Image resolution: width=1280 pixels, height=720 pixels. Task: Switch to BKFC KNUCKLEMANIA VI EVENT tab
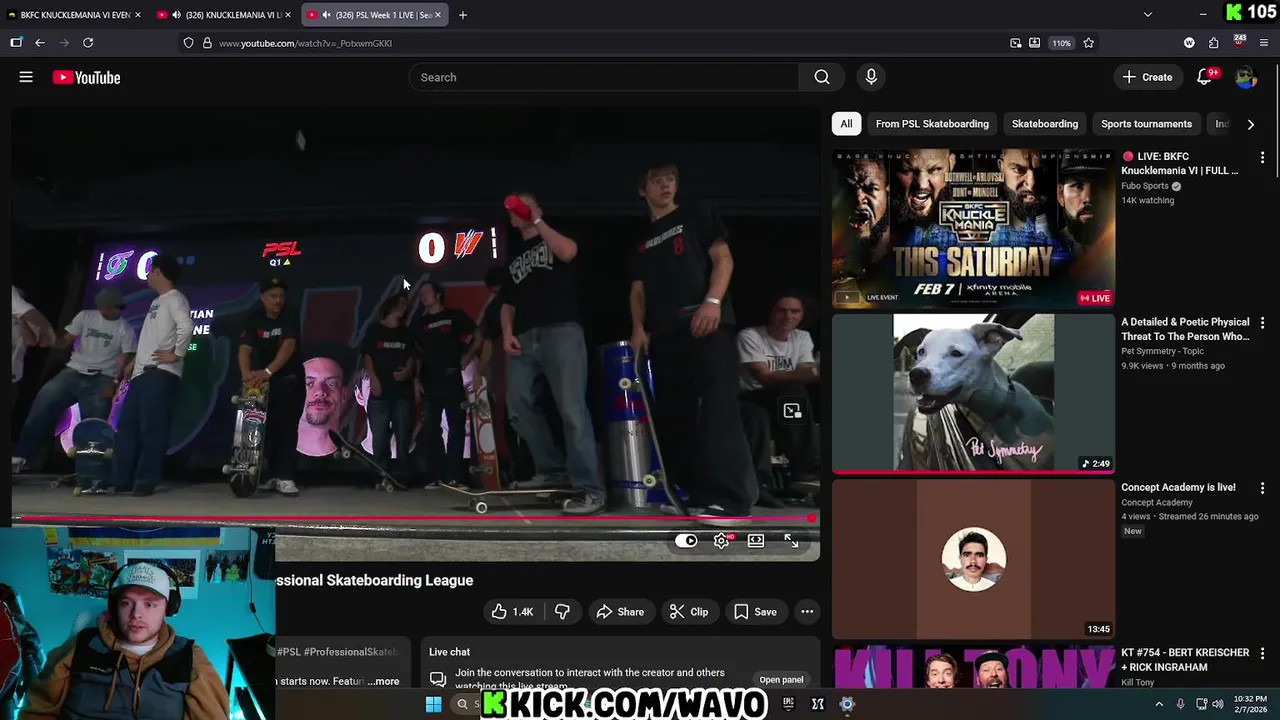coord(72,15)
